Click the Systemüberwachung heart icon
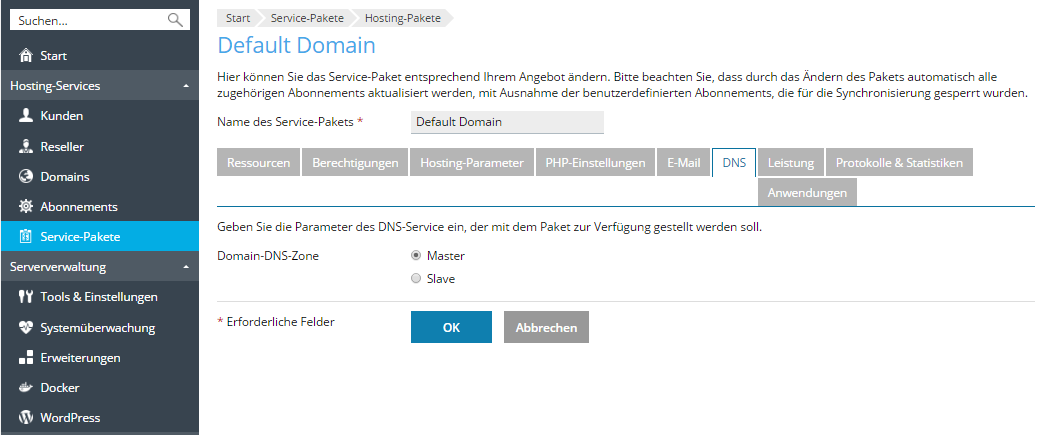This screenshot has width=1038, height=435. click(27, 328)
